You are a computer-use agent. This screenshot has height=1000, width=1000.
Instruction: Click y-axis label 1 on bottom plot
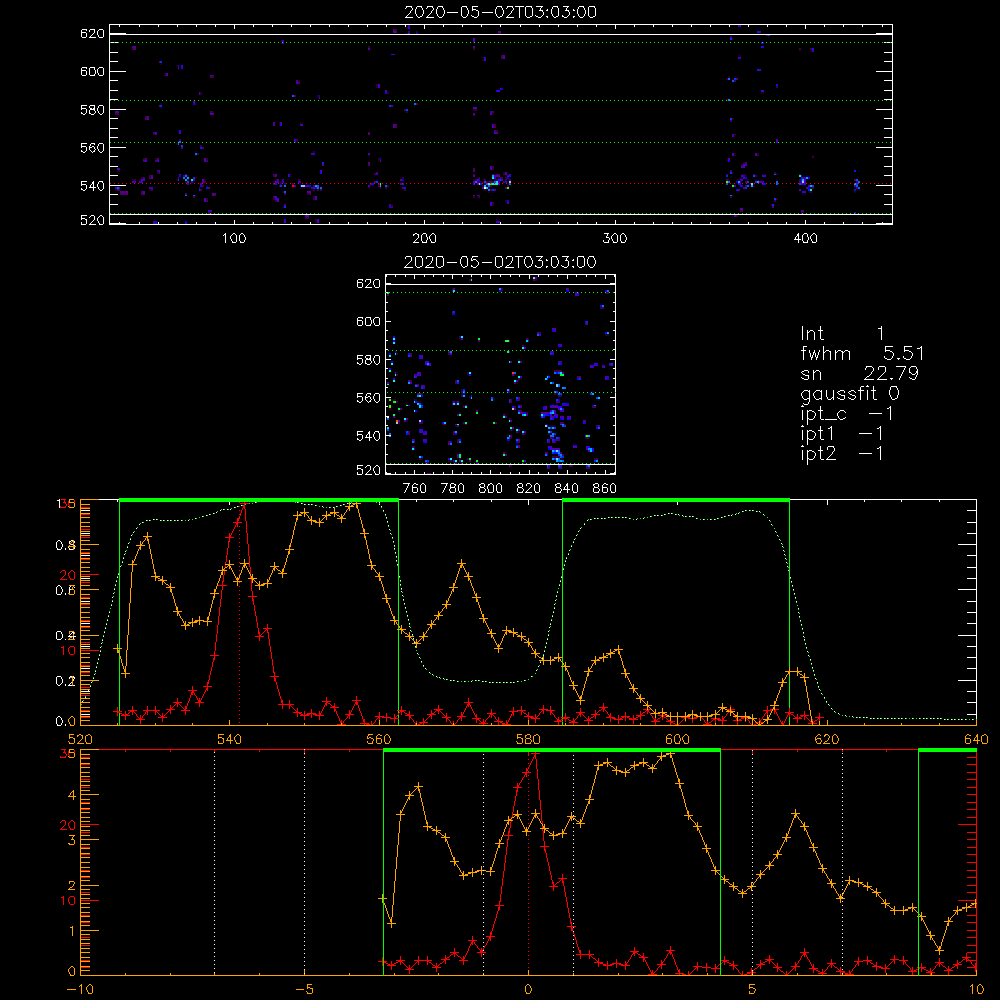[x=71, y=930]
